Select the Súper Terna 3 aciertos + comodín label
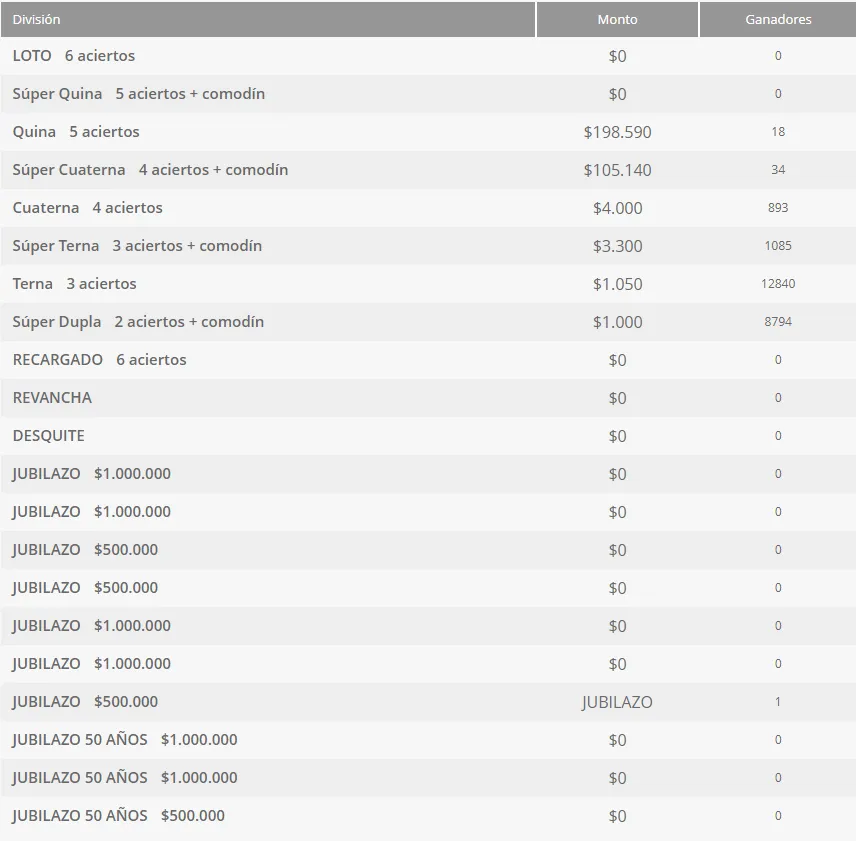This screenshot has height=841, width=856. (x=137, y=246)
